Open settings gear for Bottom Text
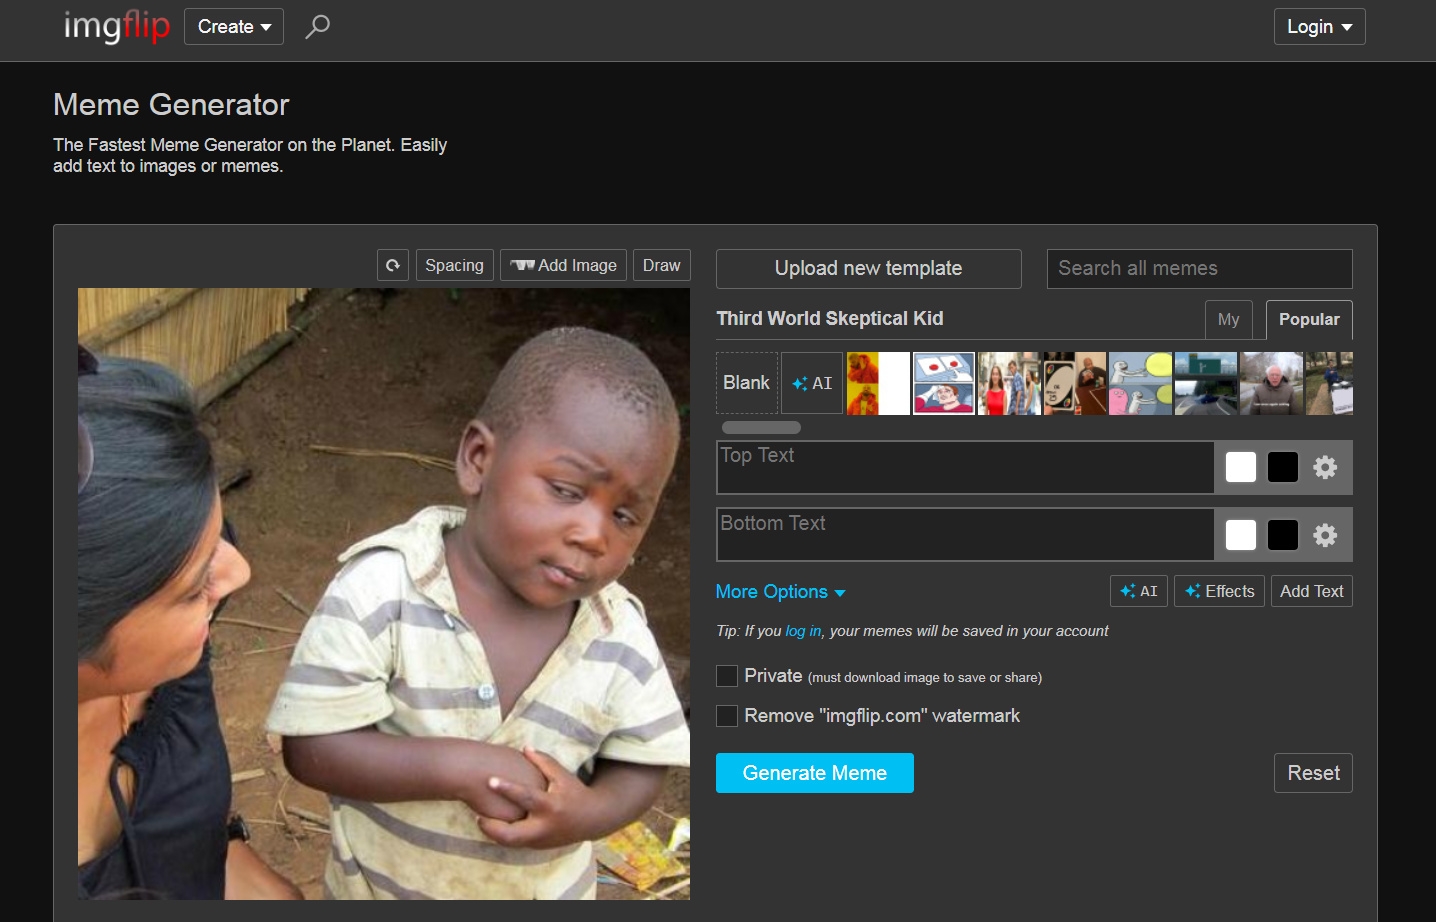 pyautogui.click(x=1325, y=535)
